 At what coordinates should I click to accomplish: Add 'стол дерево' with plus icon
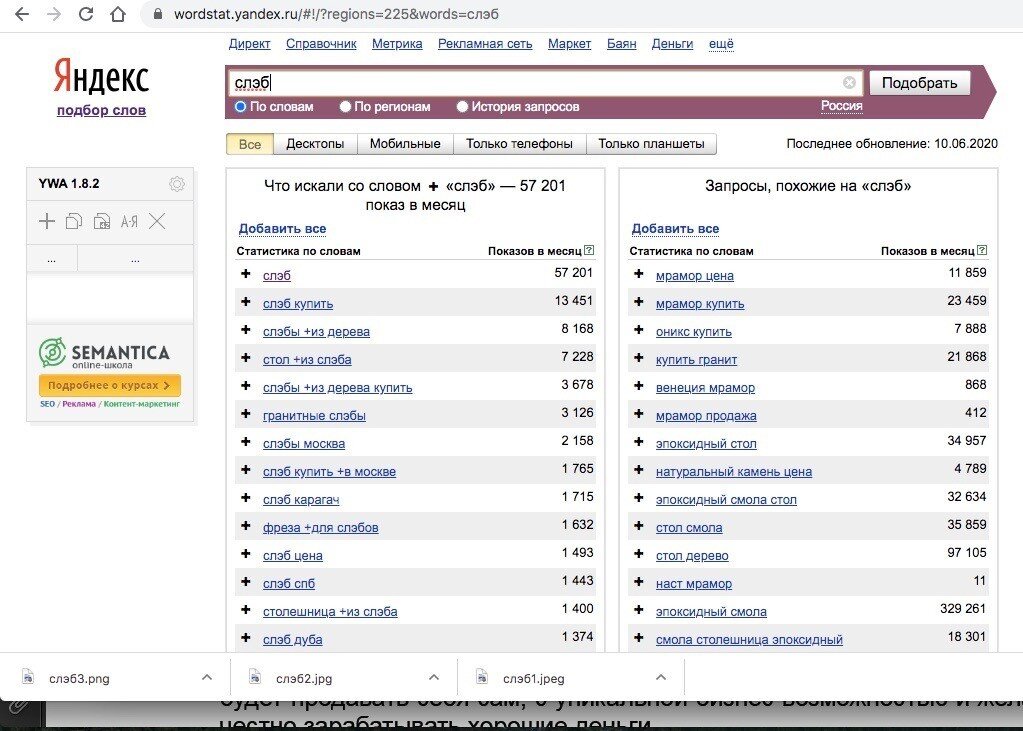[639, 554]
